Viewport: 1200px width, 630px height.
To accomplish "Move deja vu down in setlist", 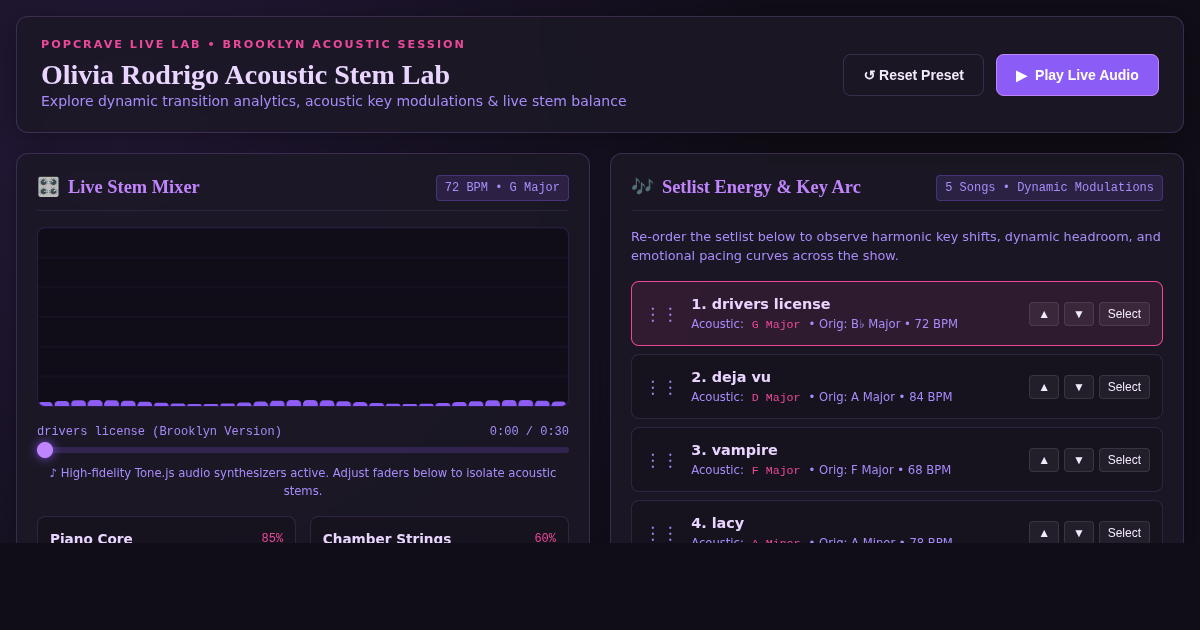I will (1079, 387).
